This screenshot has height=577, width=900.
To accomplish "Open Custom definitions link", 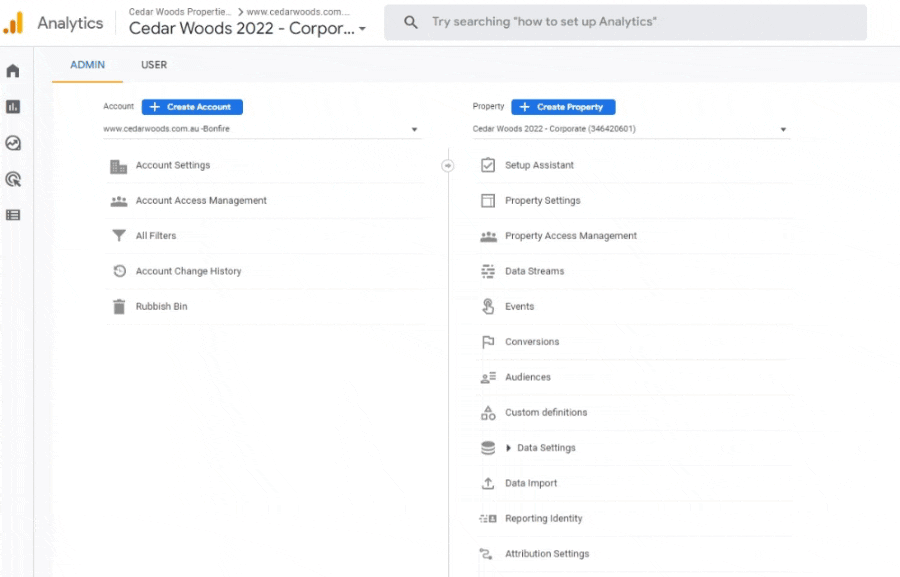I will point(546,412).
